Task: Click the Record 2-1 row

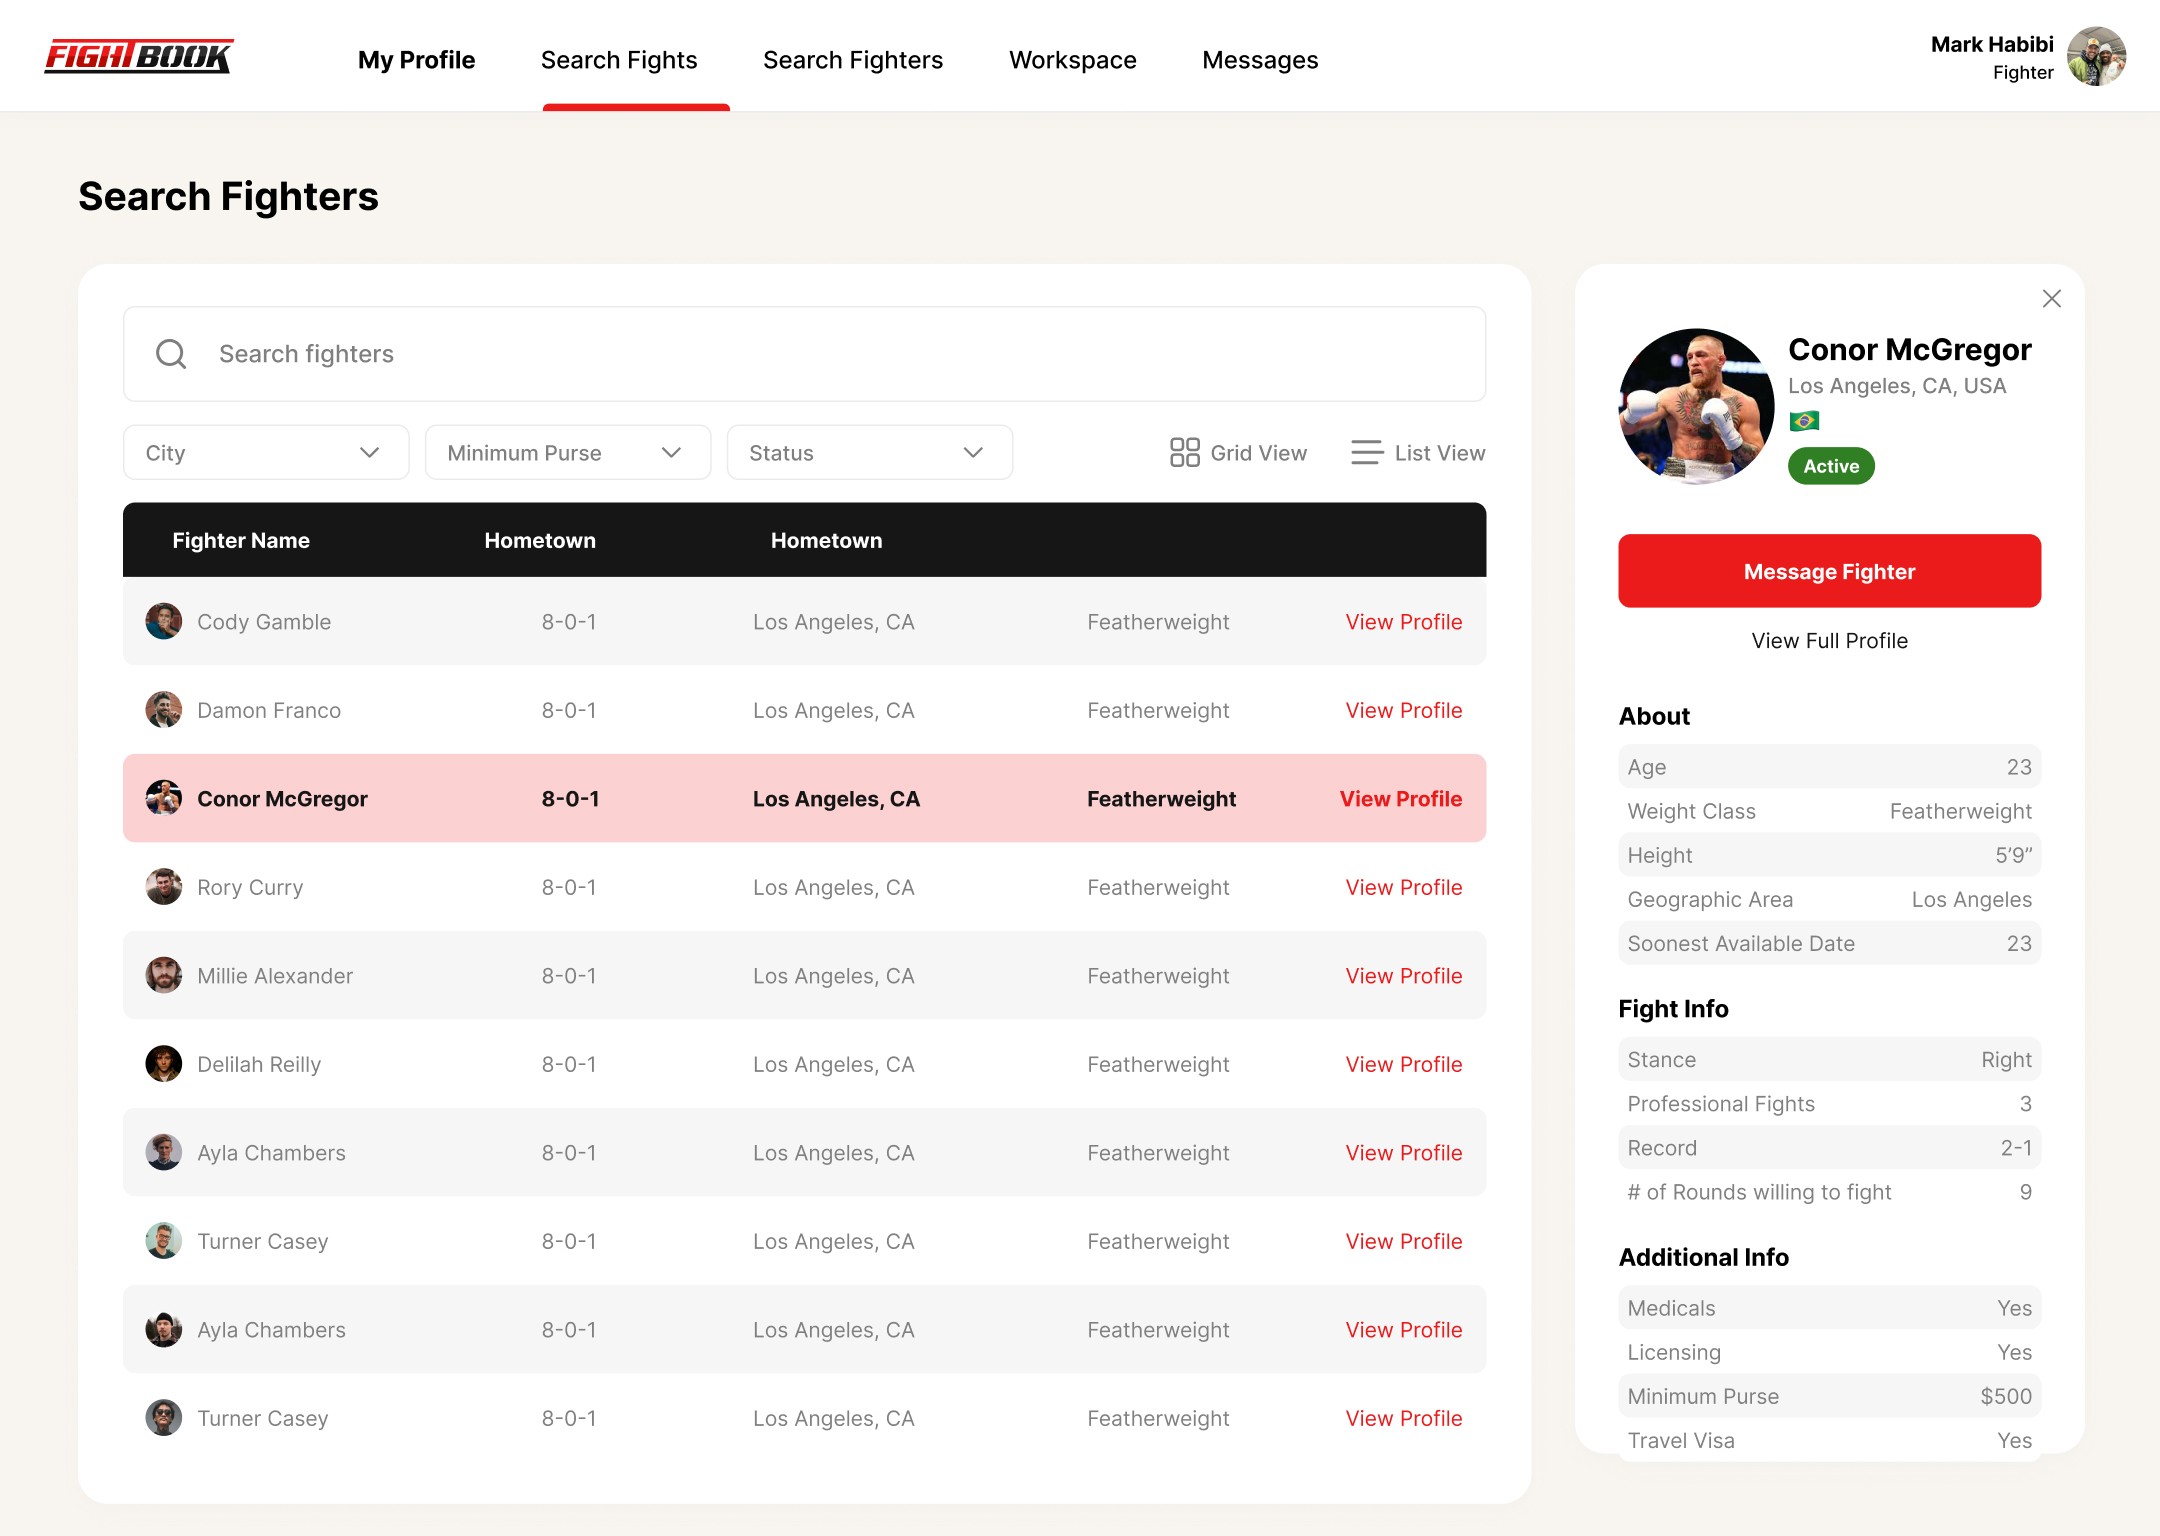Action: 1830,1148
